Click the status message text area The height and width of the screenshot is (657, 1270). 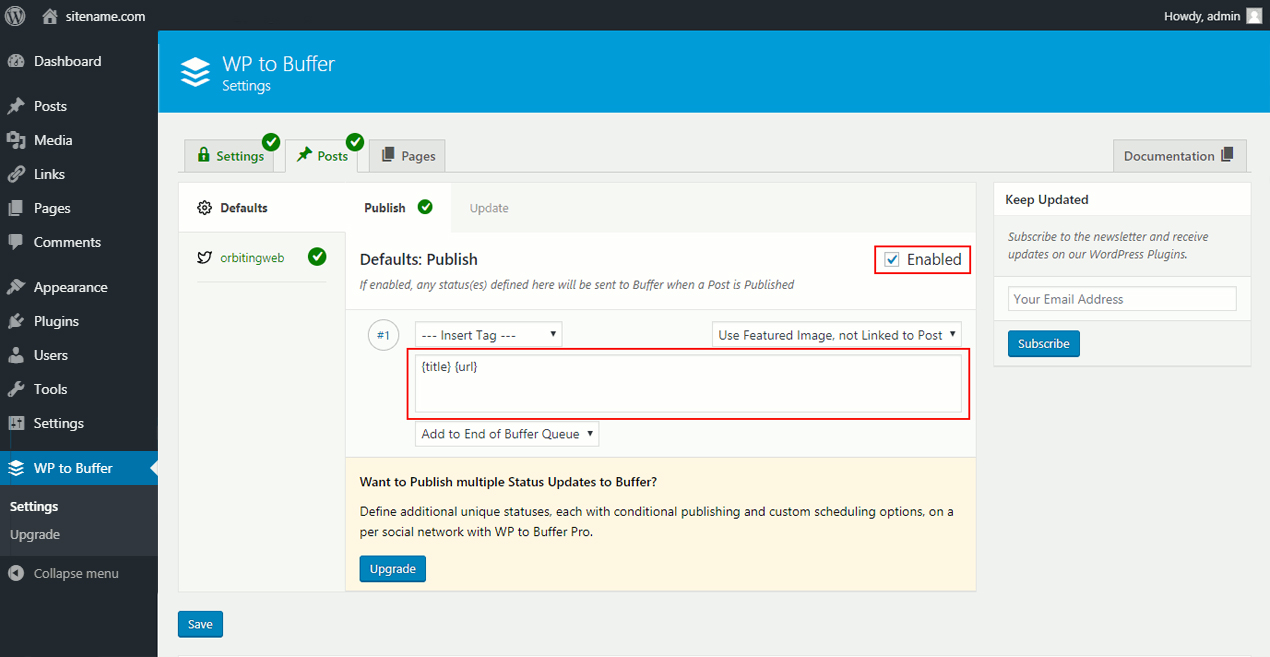click(x=689, y=383)
